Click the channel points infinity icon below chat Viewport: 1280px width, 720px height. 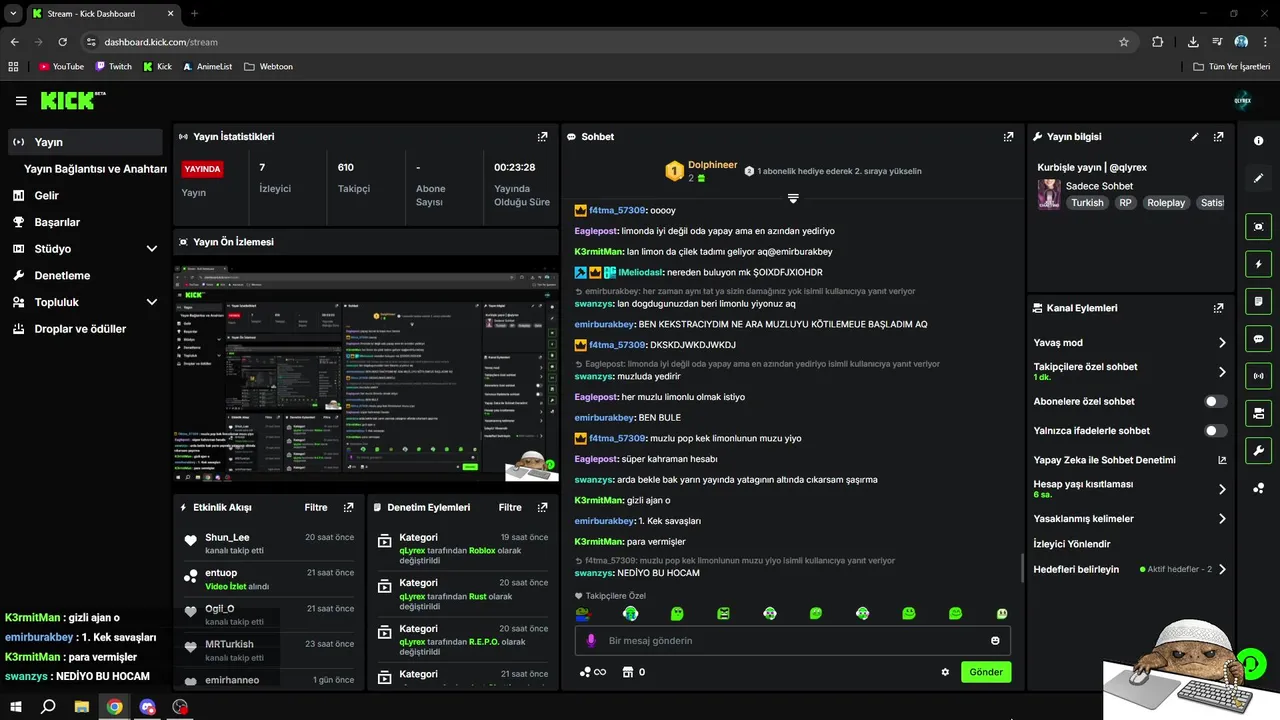tap(592, 672)
